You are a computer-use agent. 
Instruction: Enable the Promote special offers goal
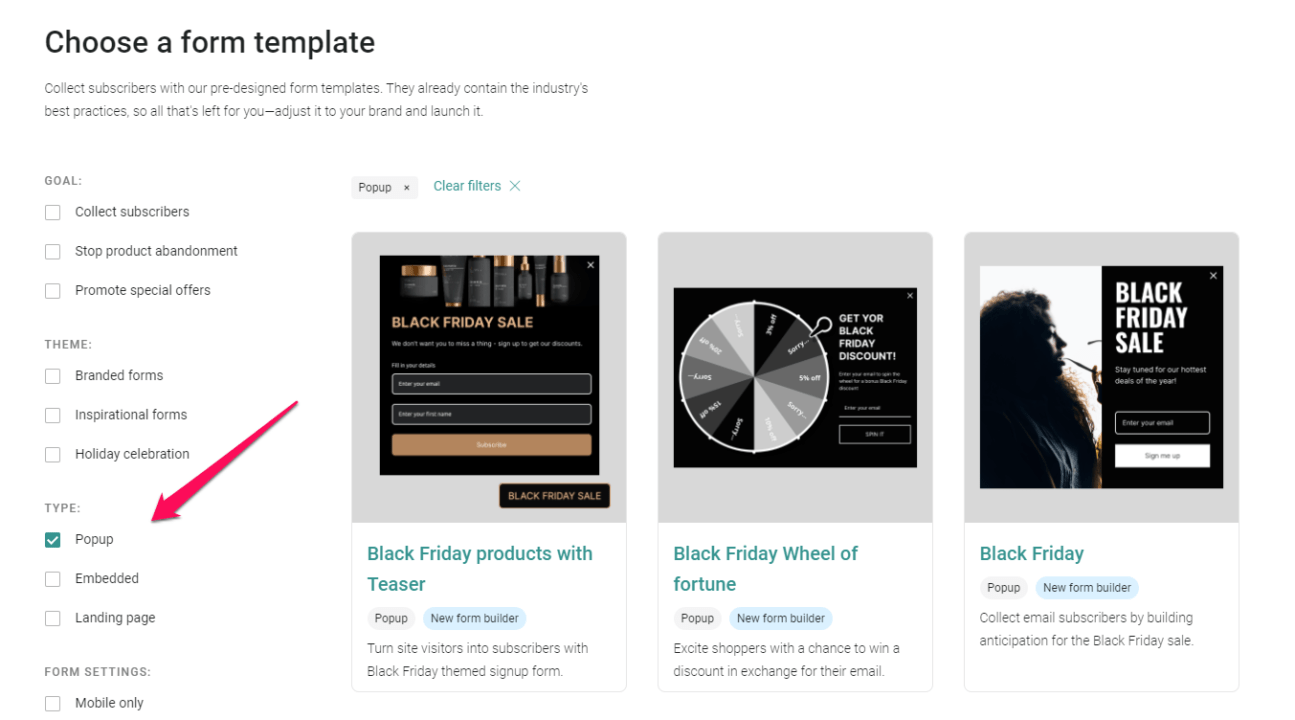point(52,290)
